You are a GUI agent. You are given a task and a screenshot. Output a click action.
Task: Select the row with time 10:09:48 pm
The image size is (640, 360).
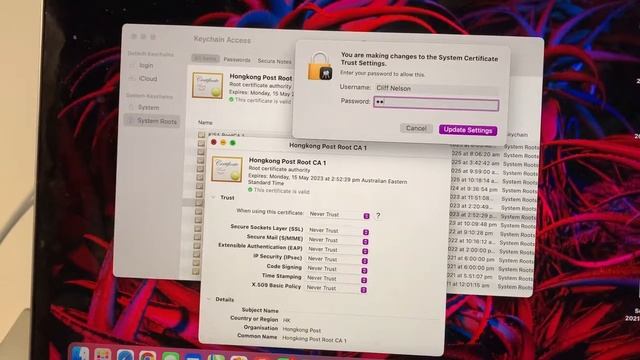pos(491,225)
